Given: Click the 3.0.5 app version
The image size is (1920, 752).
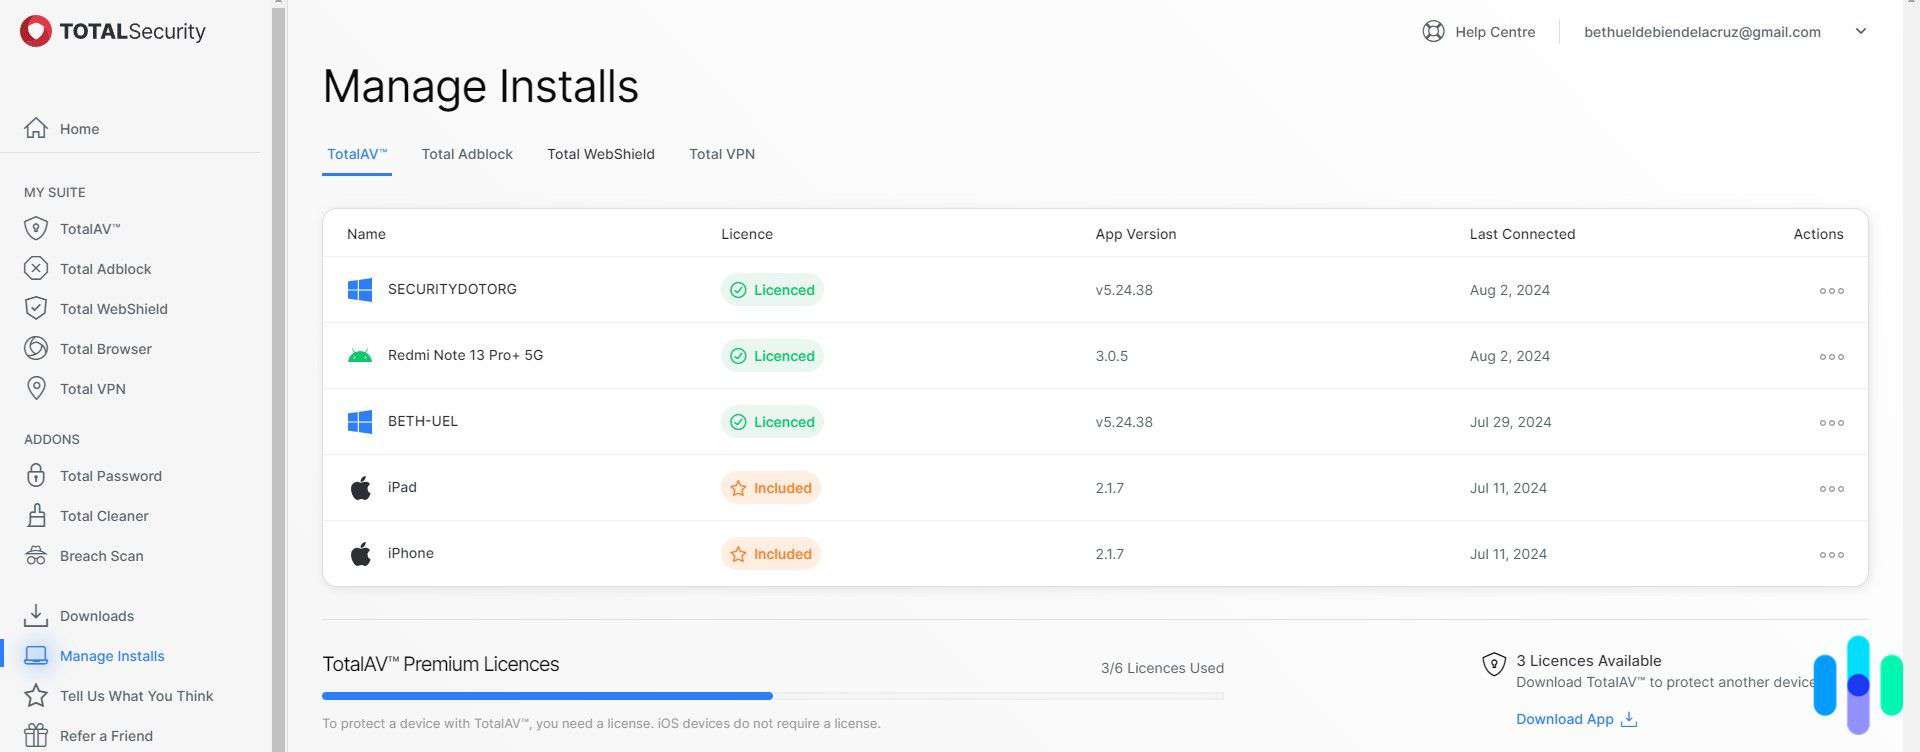Looking at the screenshot, I should click(x=1111, y=356).
